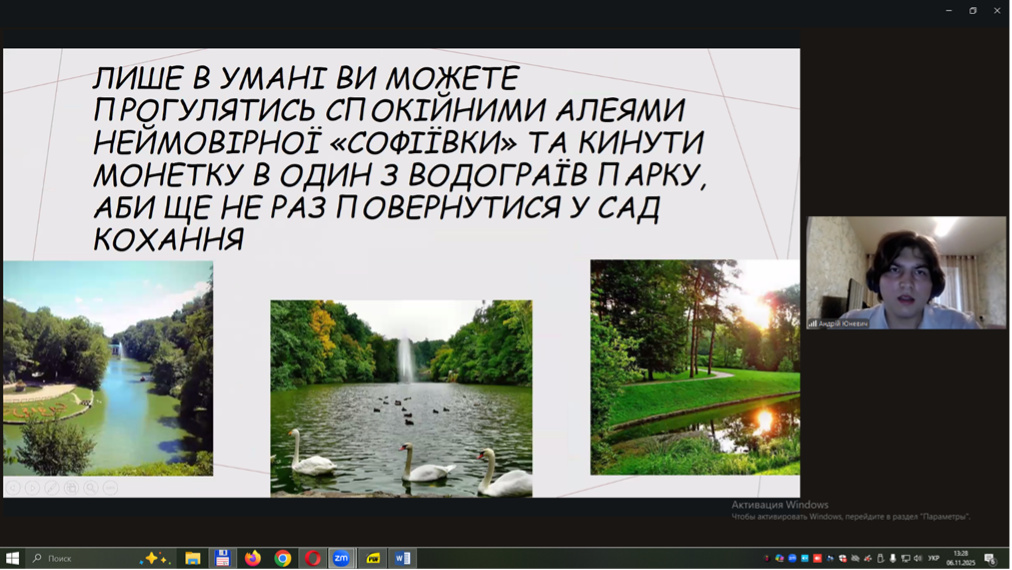The height and width of the screenshot is (570, 1012).
Task: Launch Firefox from the taskbar
Action: (253, 558)
